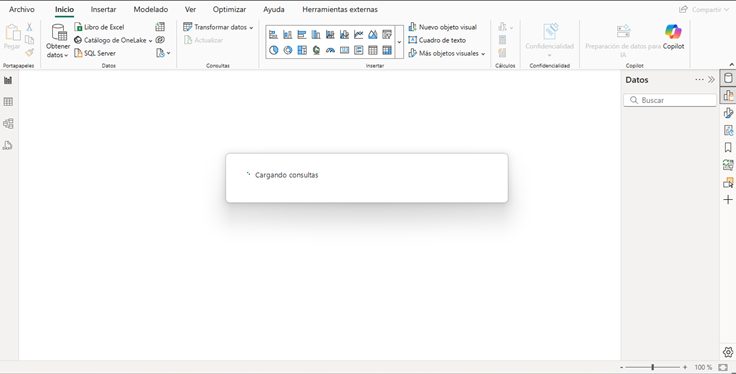Insert a pie chart visual
736x374 pixels.
click(x=274, y=50)
